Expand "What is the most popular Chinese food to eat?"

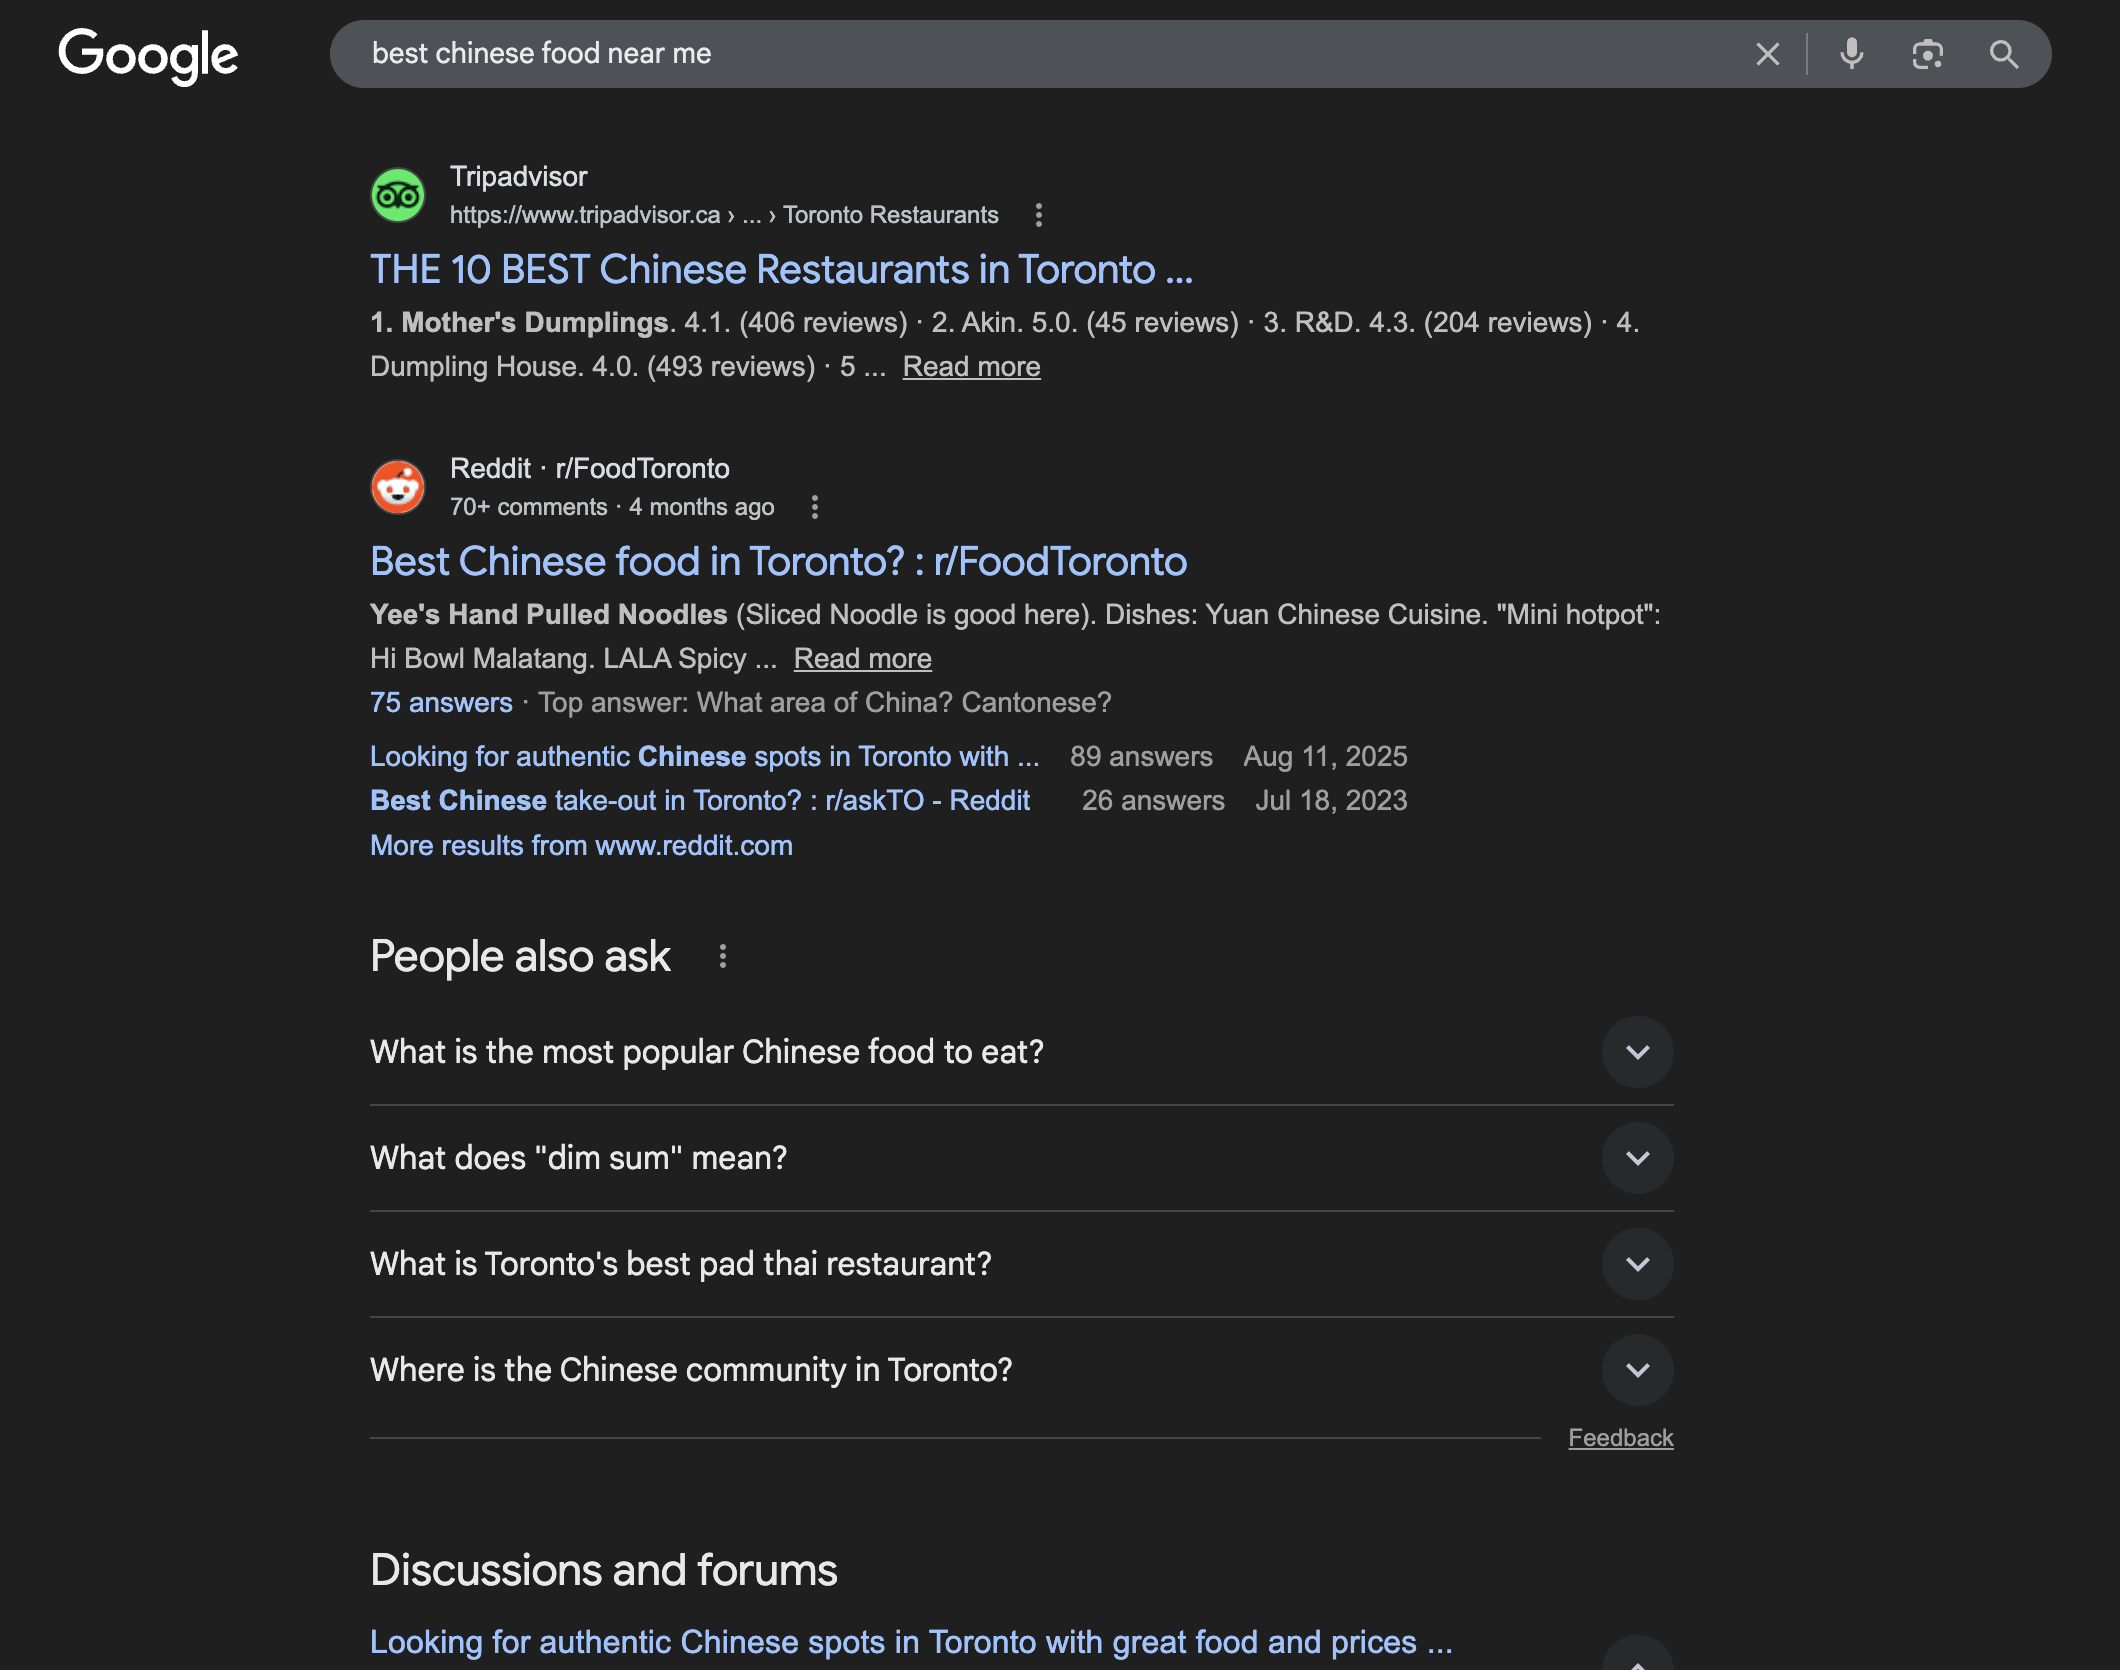coord(1637,1052)
